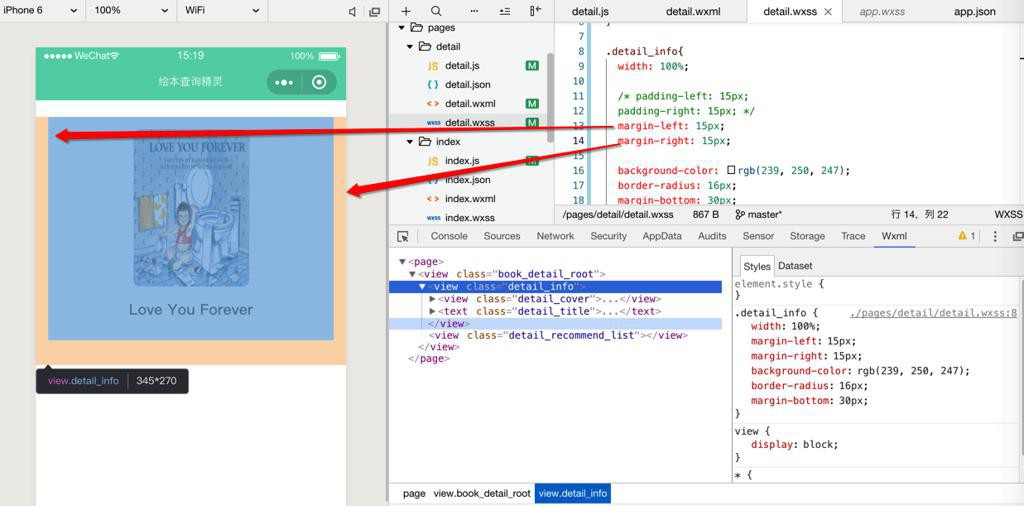This screenshot has height=506, width=1024.
Task: Collapse the index folder
Action: click(409, 142)
